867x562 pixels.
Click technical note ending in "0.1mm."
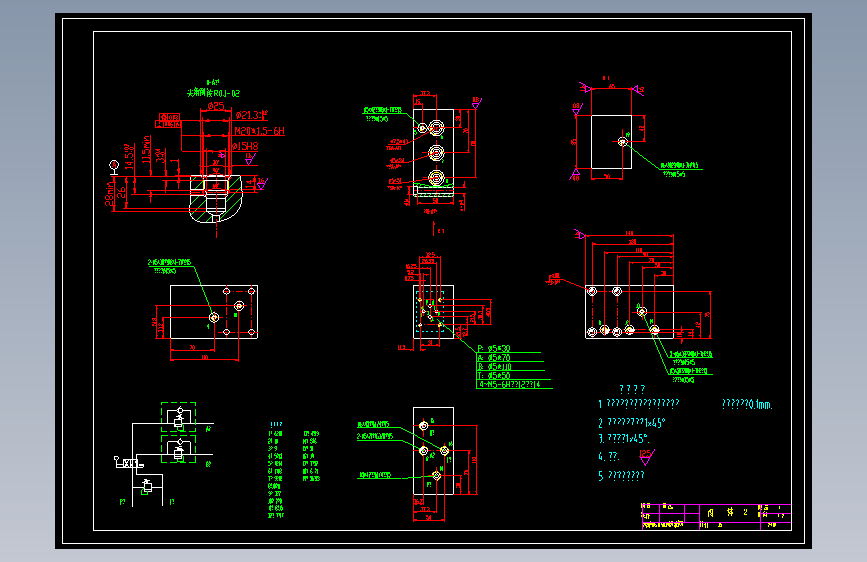747,404
